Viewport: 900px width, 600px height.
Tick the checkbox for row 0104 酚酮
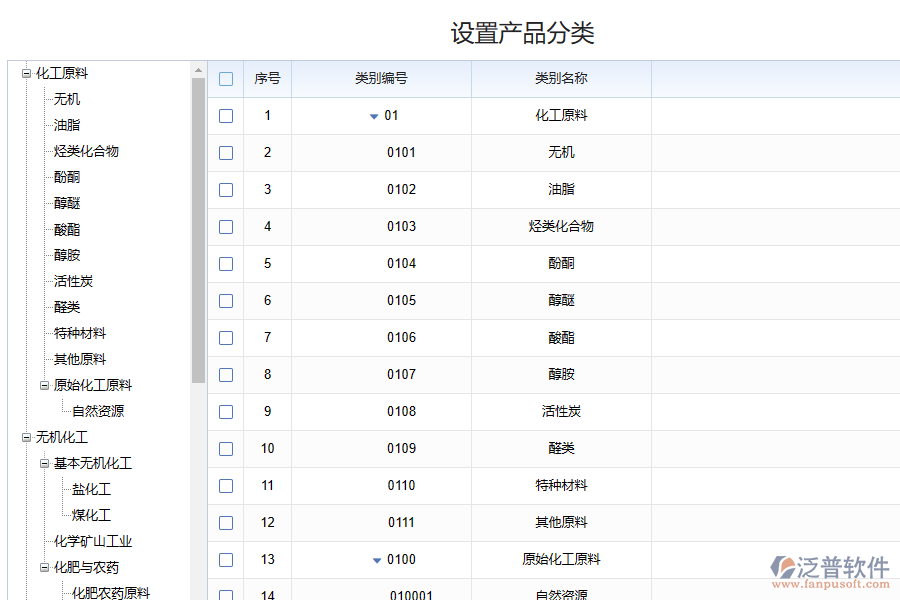[x=226, y=264]
